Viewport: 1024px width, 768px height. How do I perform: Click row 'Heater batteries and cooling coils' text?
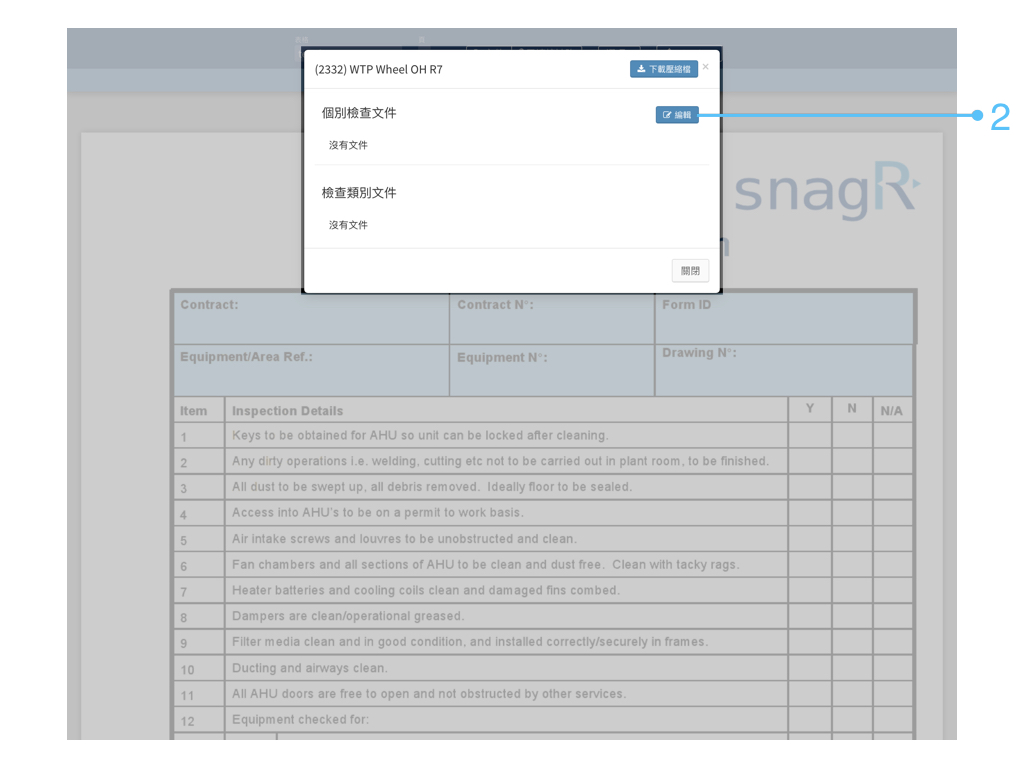pyautogui.click(x=426, y=590)
